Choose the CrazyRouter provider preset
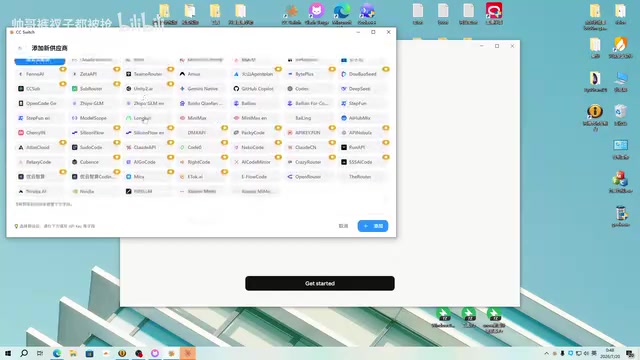Screen dimensions: 640x360 coord(309,162)
